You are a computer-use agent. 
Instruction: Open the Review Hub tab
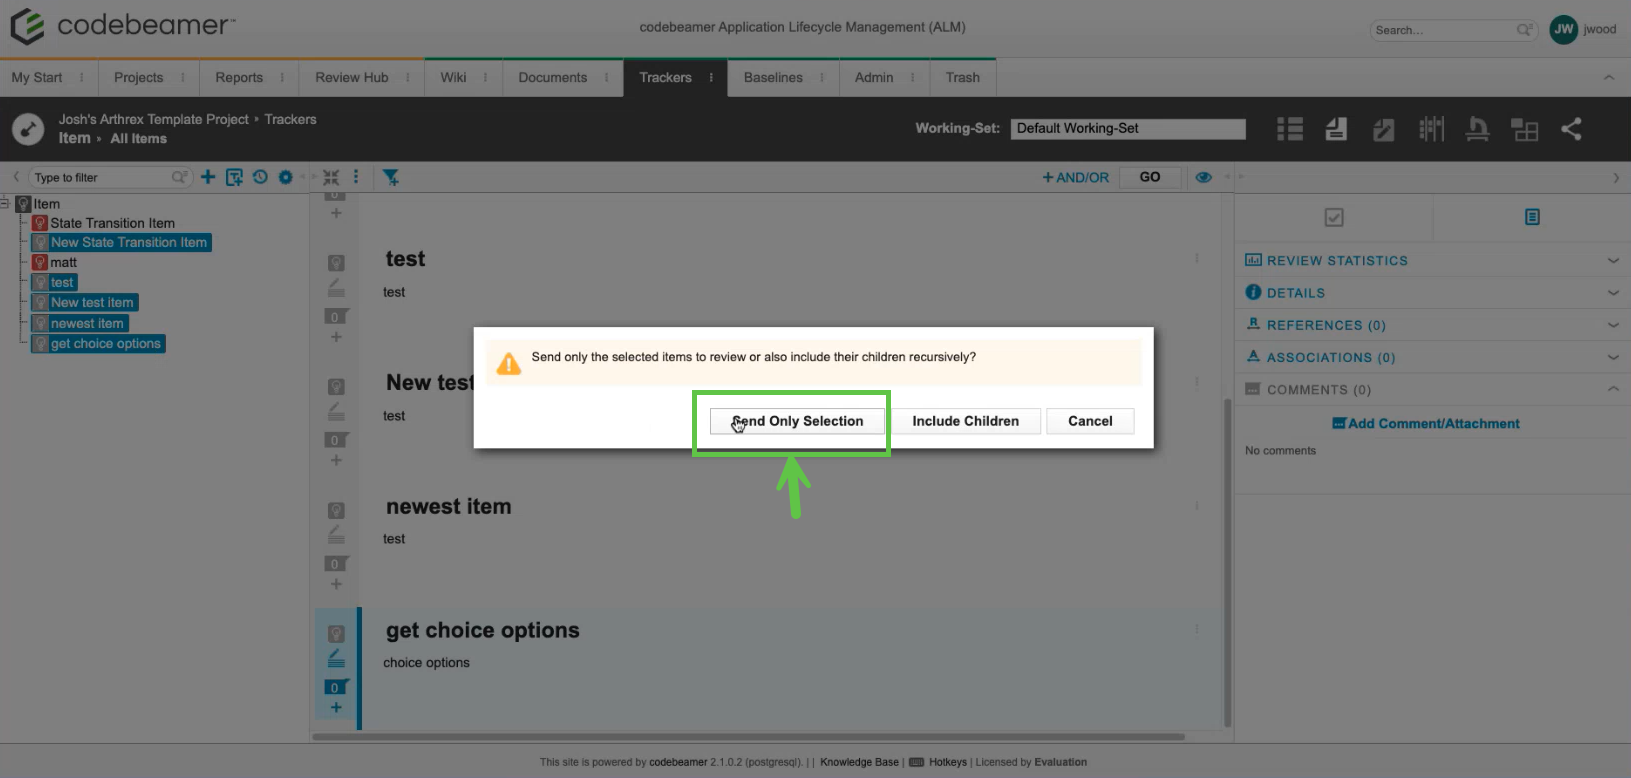tap(351, 77)
